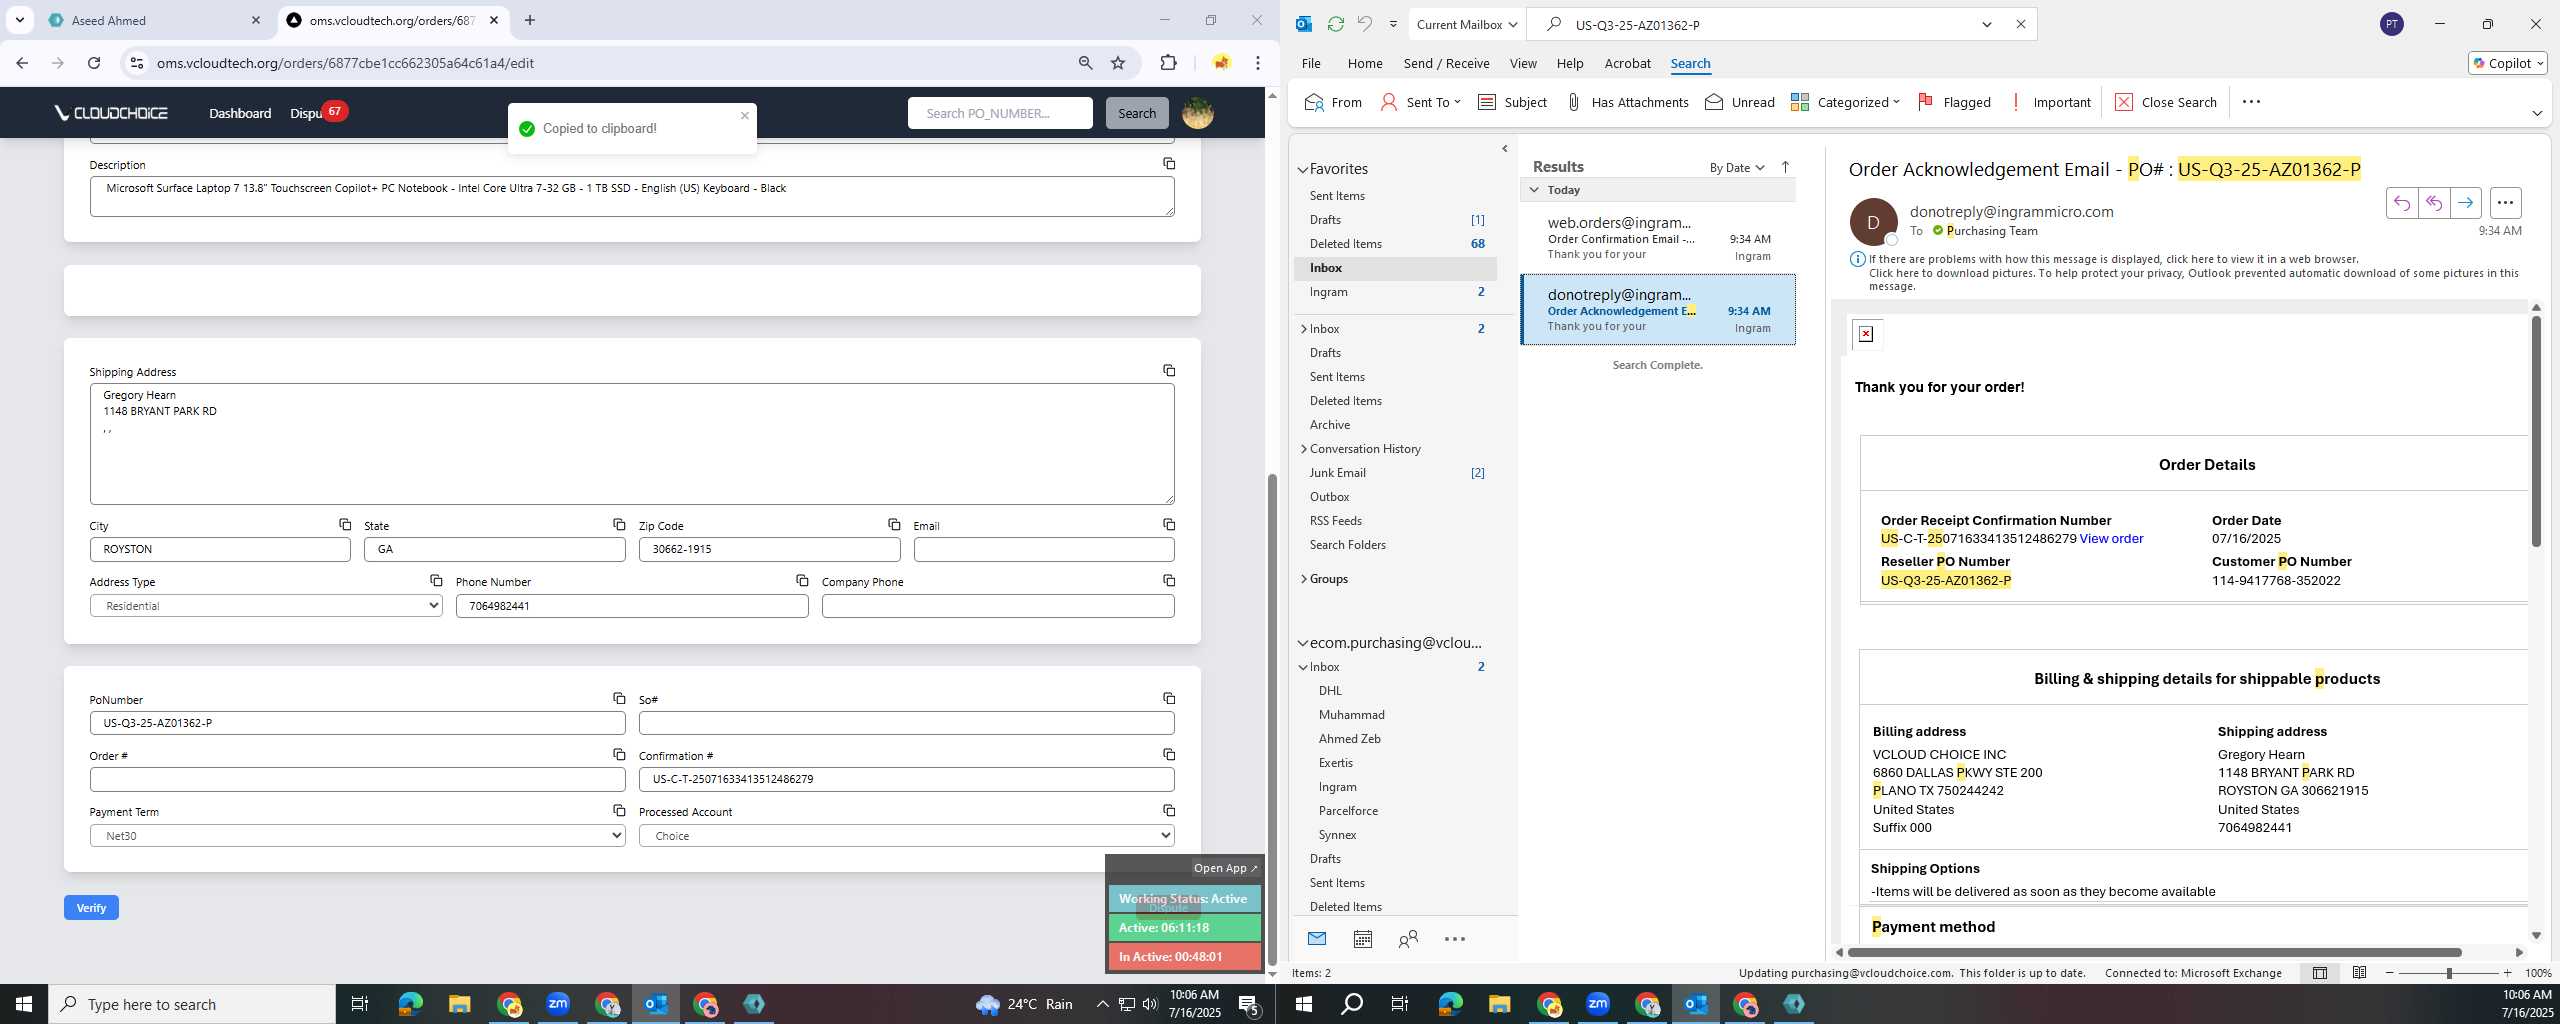Forward the Order Acknowledgement email
This screenshot has width=2560, height=1024.
[2465, 203]
